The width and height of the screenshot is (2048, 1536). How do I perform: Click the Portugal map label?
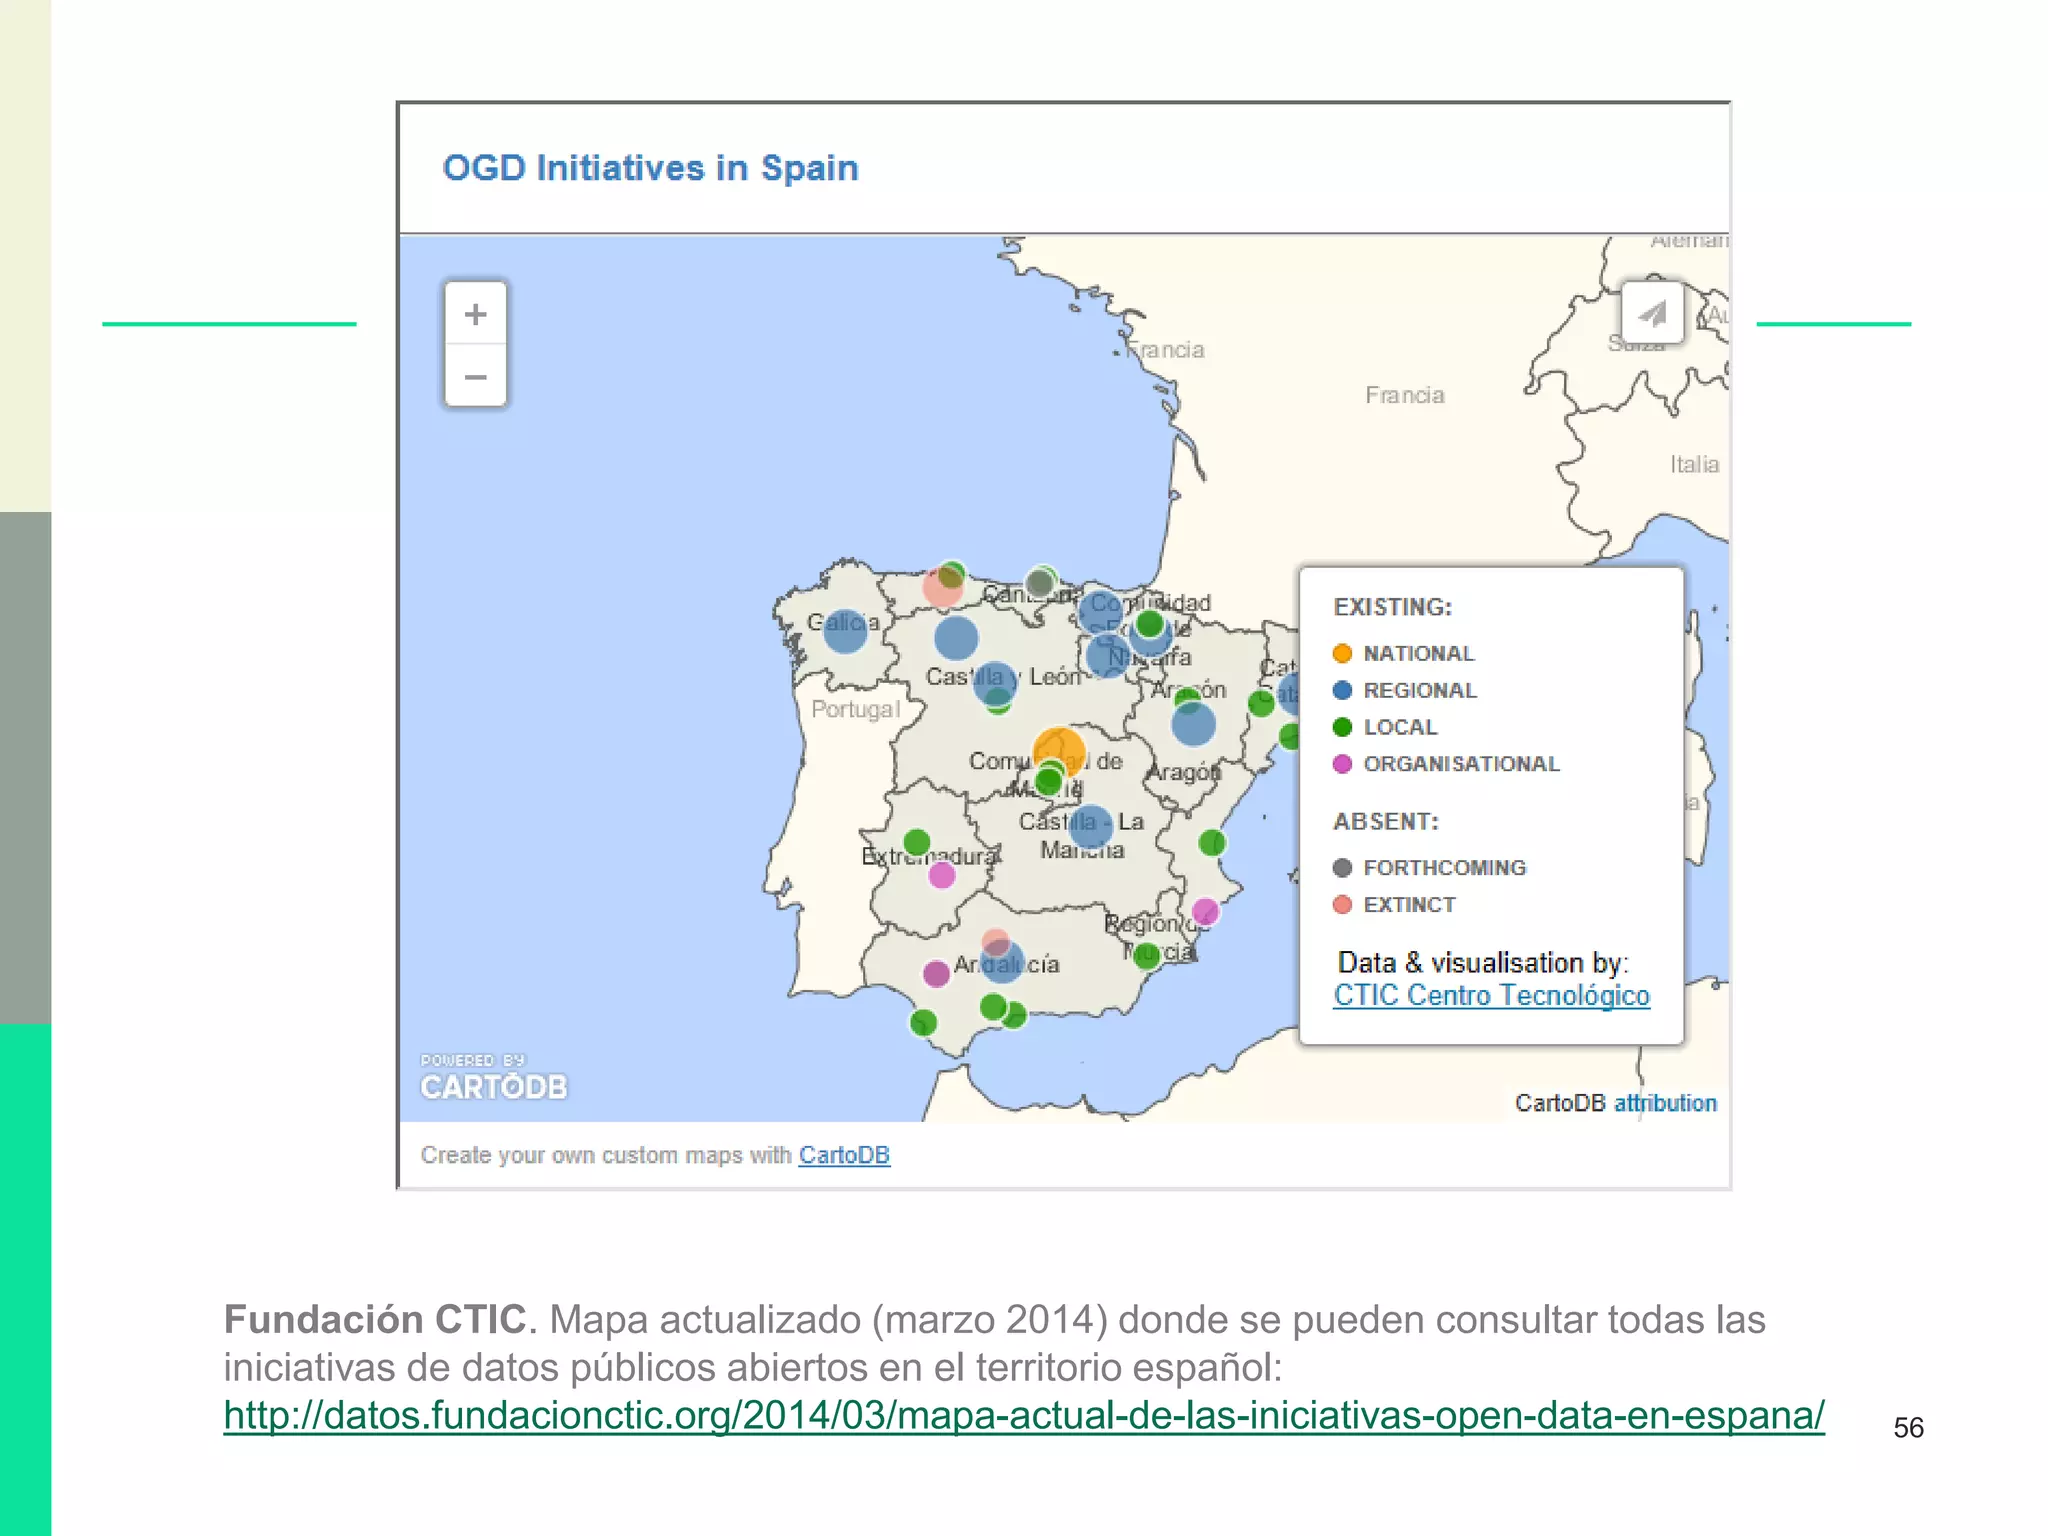pyautogui.click(x=855, y=709)
